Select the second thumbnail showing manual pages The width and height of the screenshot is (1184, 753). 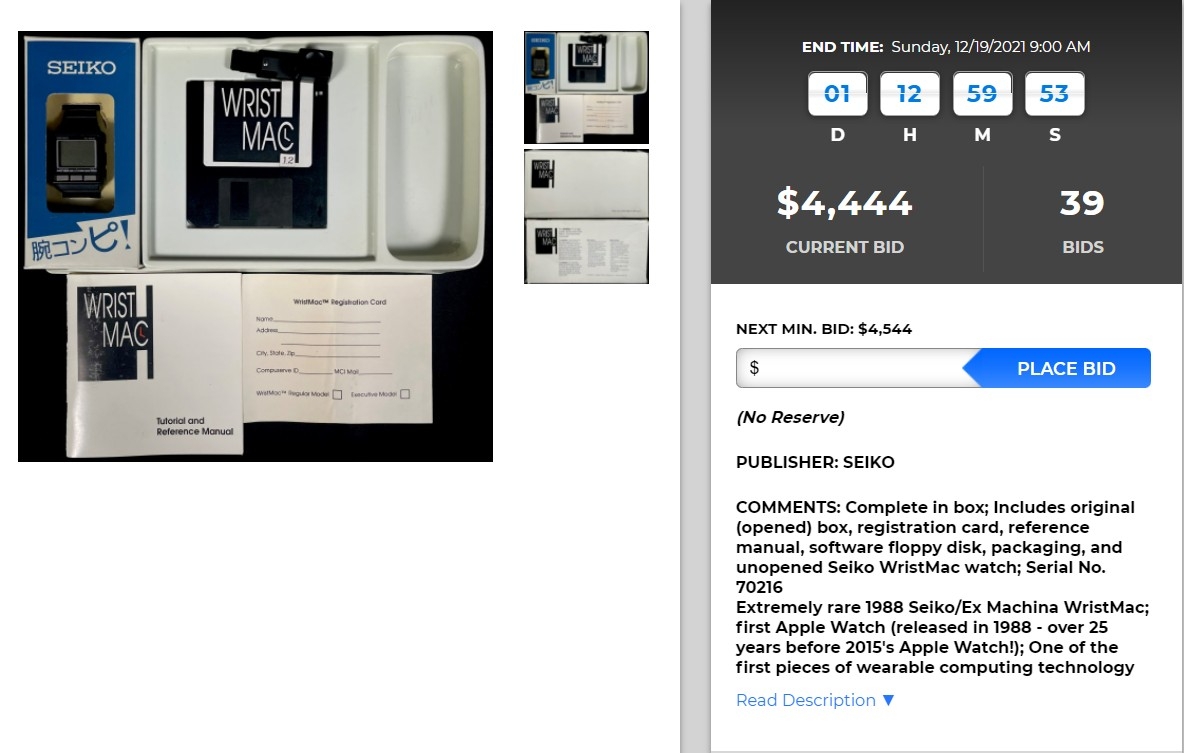click(586, 217)
